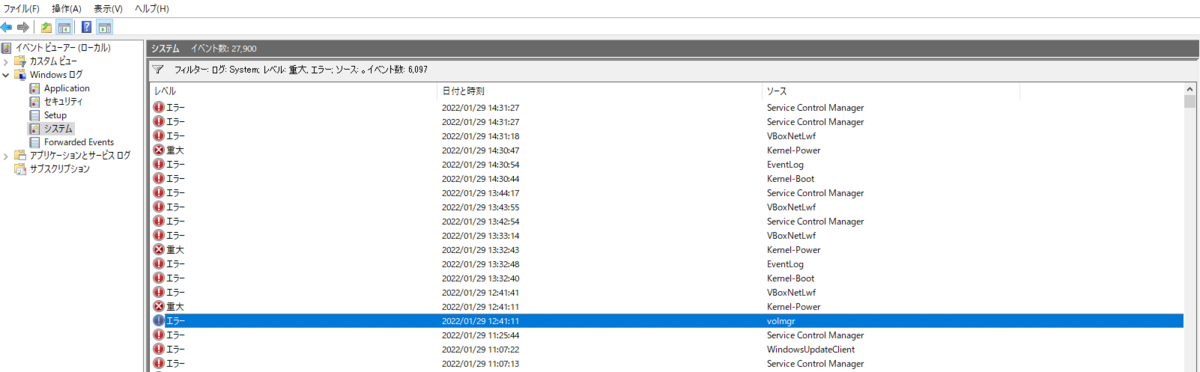The width and height of the screenshot is (1200, 372).
Task: Click the Up one level folder icon
Action: tap(46, 27)
